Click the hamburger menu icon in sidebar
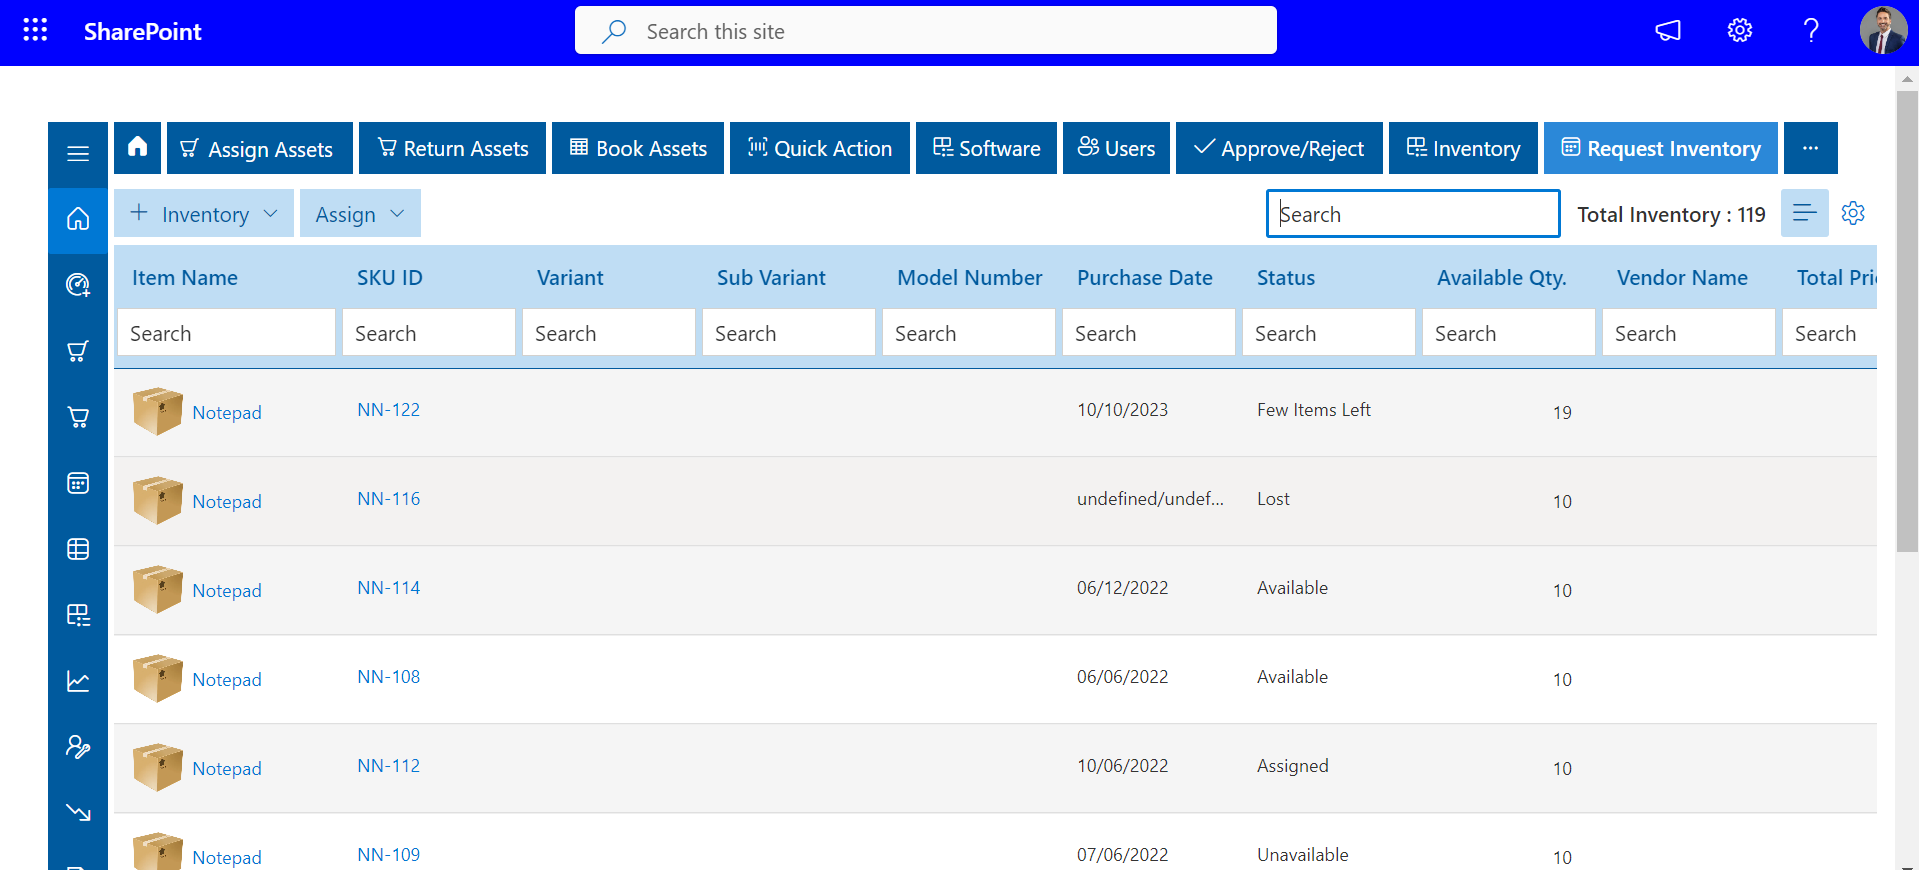The image size is (1919, 870). pos(78,153)
